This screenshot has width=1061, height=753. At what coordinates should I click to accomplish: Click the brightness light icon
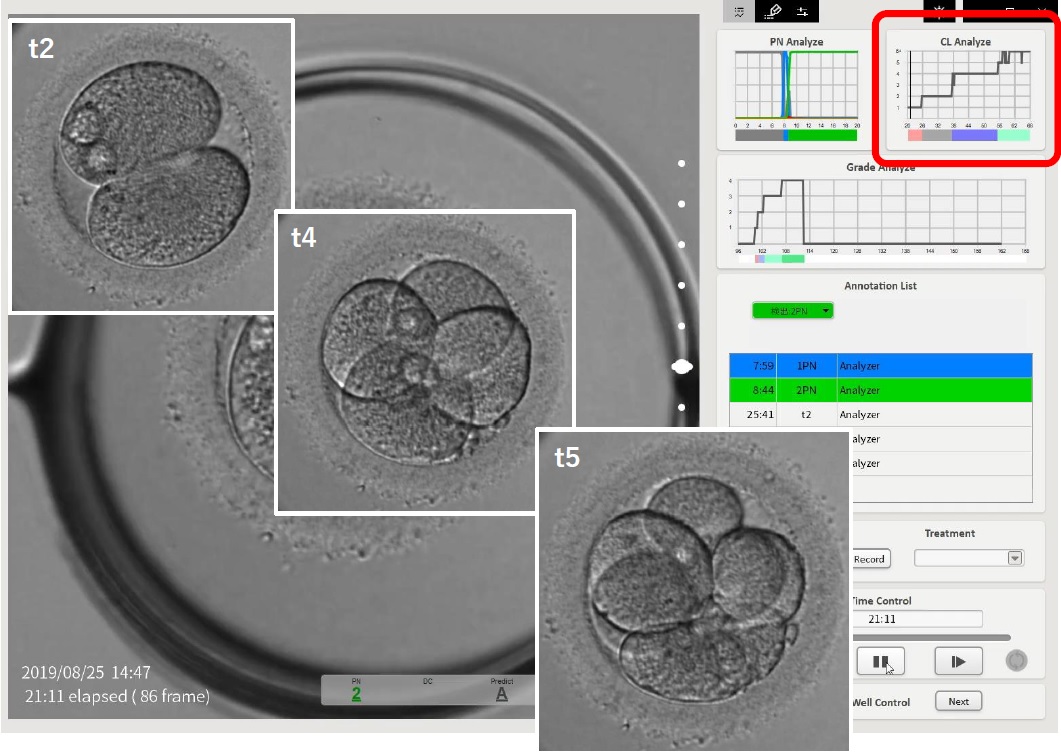point(938,10)
